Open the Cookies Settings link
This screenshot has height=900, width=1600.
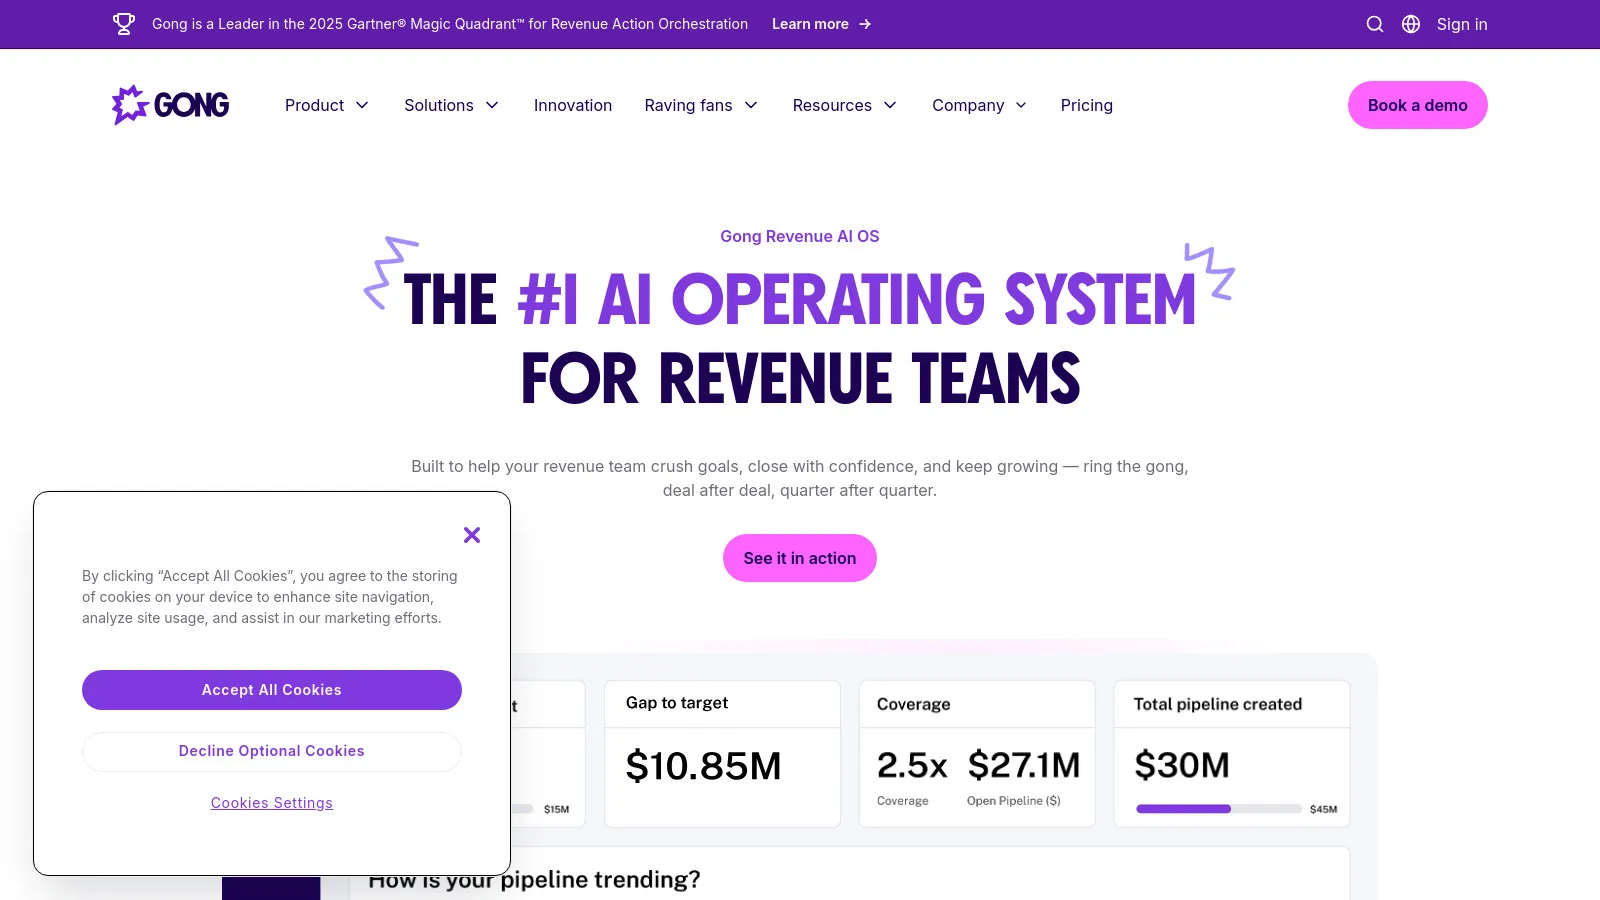(x=272, y=803)
